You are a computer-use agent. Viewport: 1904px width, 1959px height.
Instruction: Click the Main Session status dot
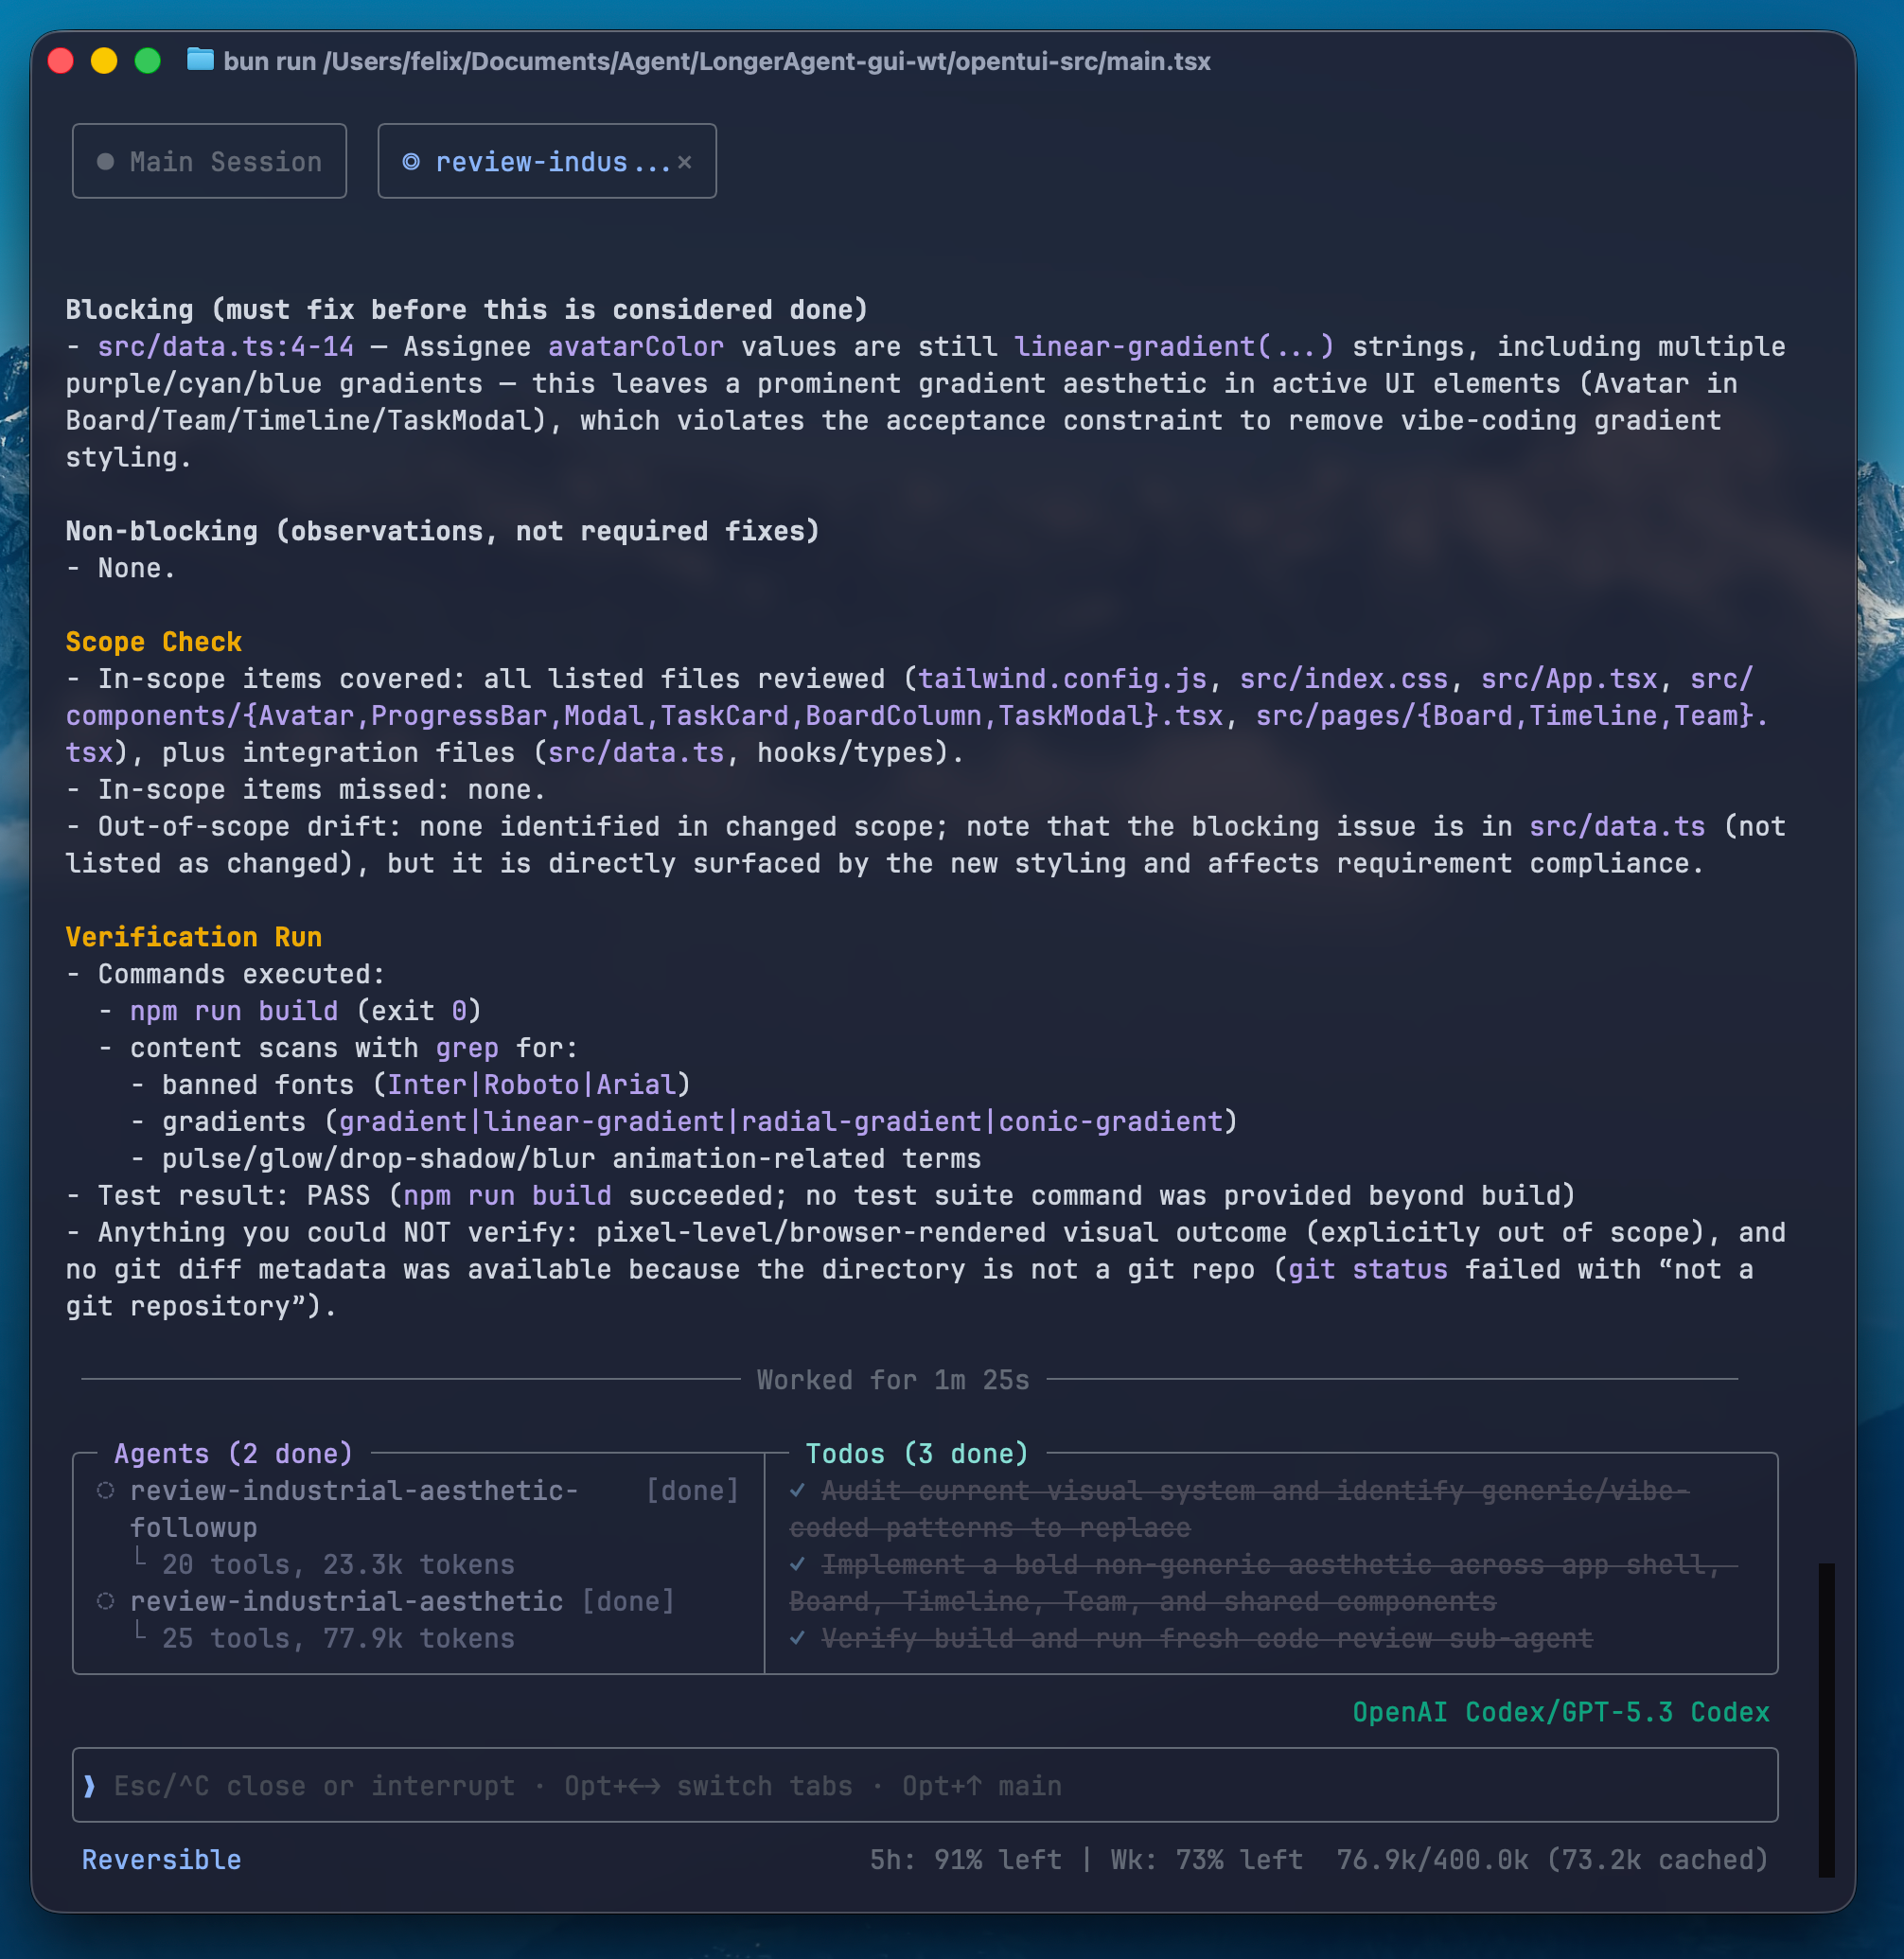coord(105,162)
